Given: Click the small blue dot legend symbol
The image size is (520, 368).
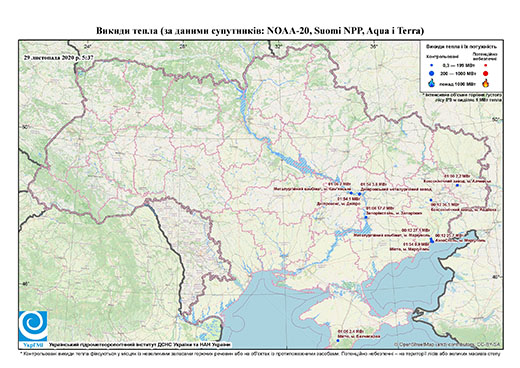Looking at the screenshot, I should (x=432, y=65).
